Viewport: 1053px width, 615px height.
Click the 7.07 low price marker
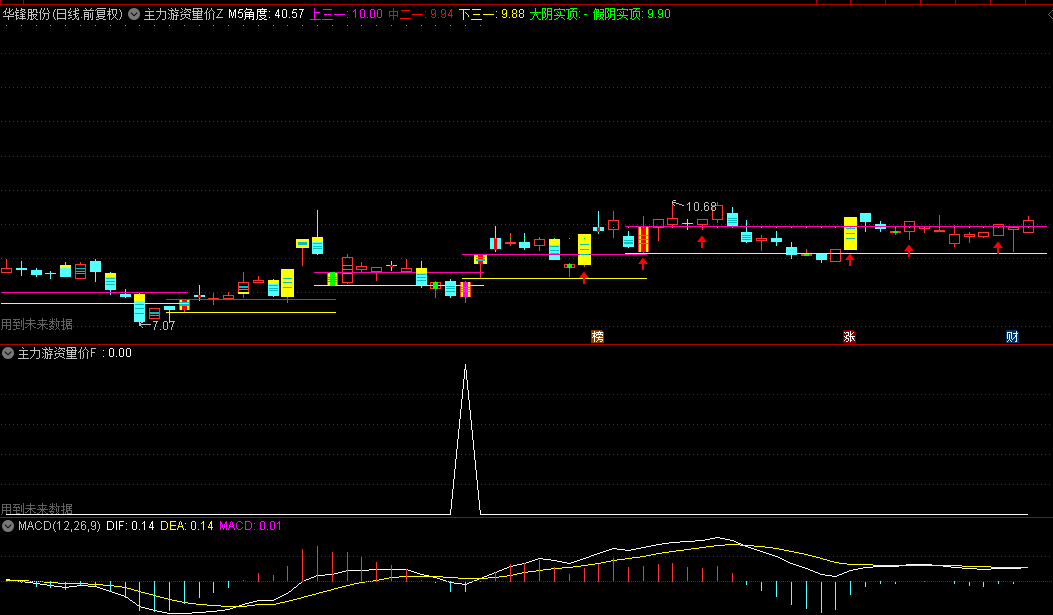coord(159,325)
